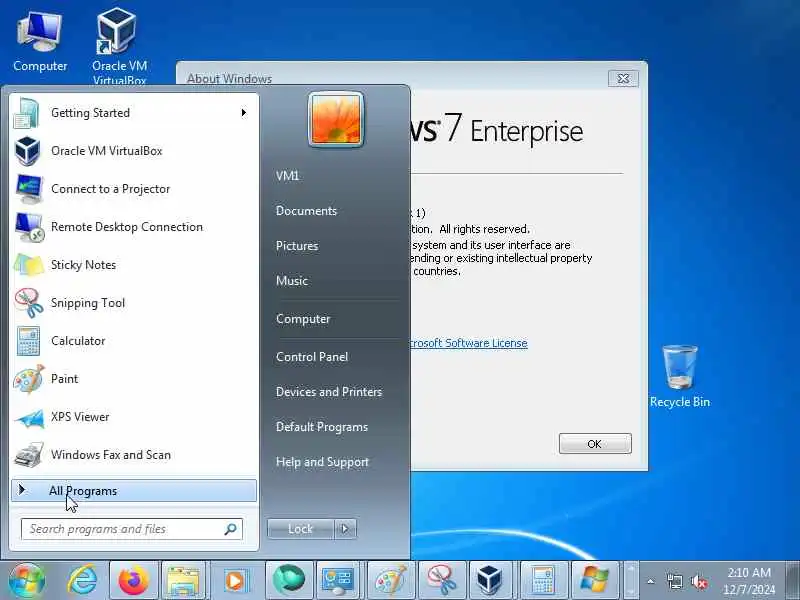800x600 pixels.
Task: Click the Connect to a Projector icon
Action: click(x=29, y=189)
